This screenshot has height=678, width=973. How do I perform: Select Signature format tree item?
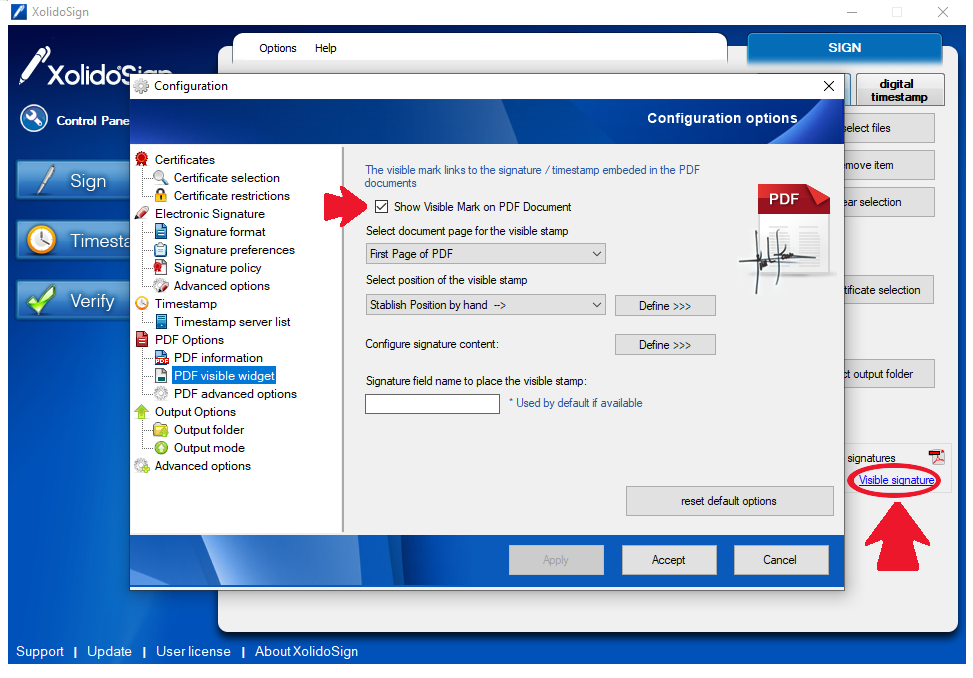pos(220,231)
